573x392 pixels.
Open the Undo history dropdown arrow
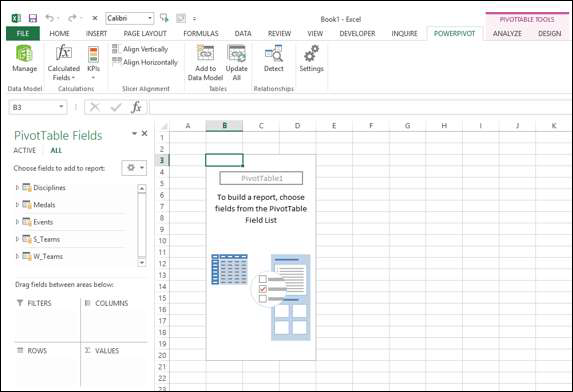(x=58, y=18)
